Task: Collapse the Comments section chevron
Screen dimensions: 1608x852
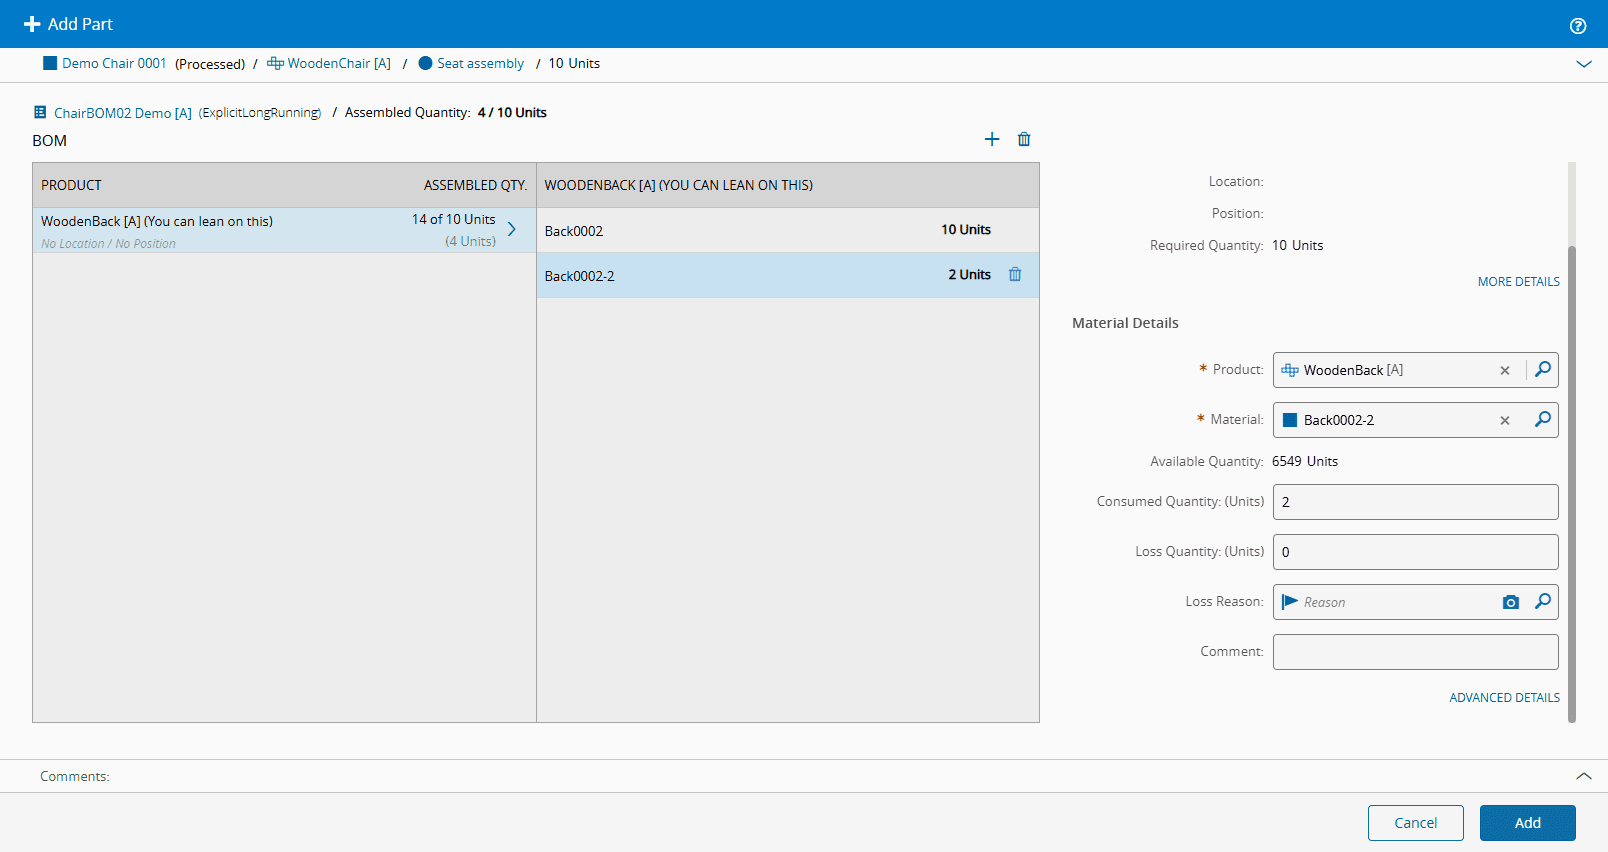Action: 1584,776
